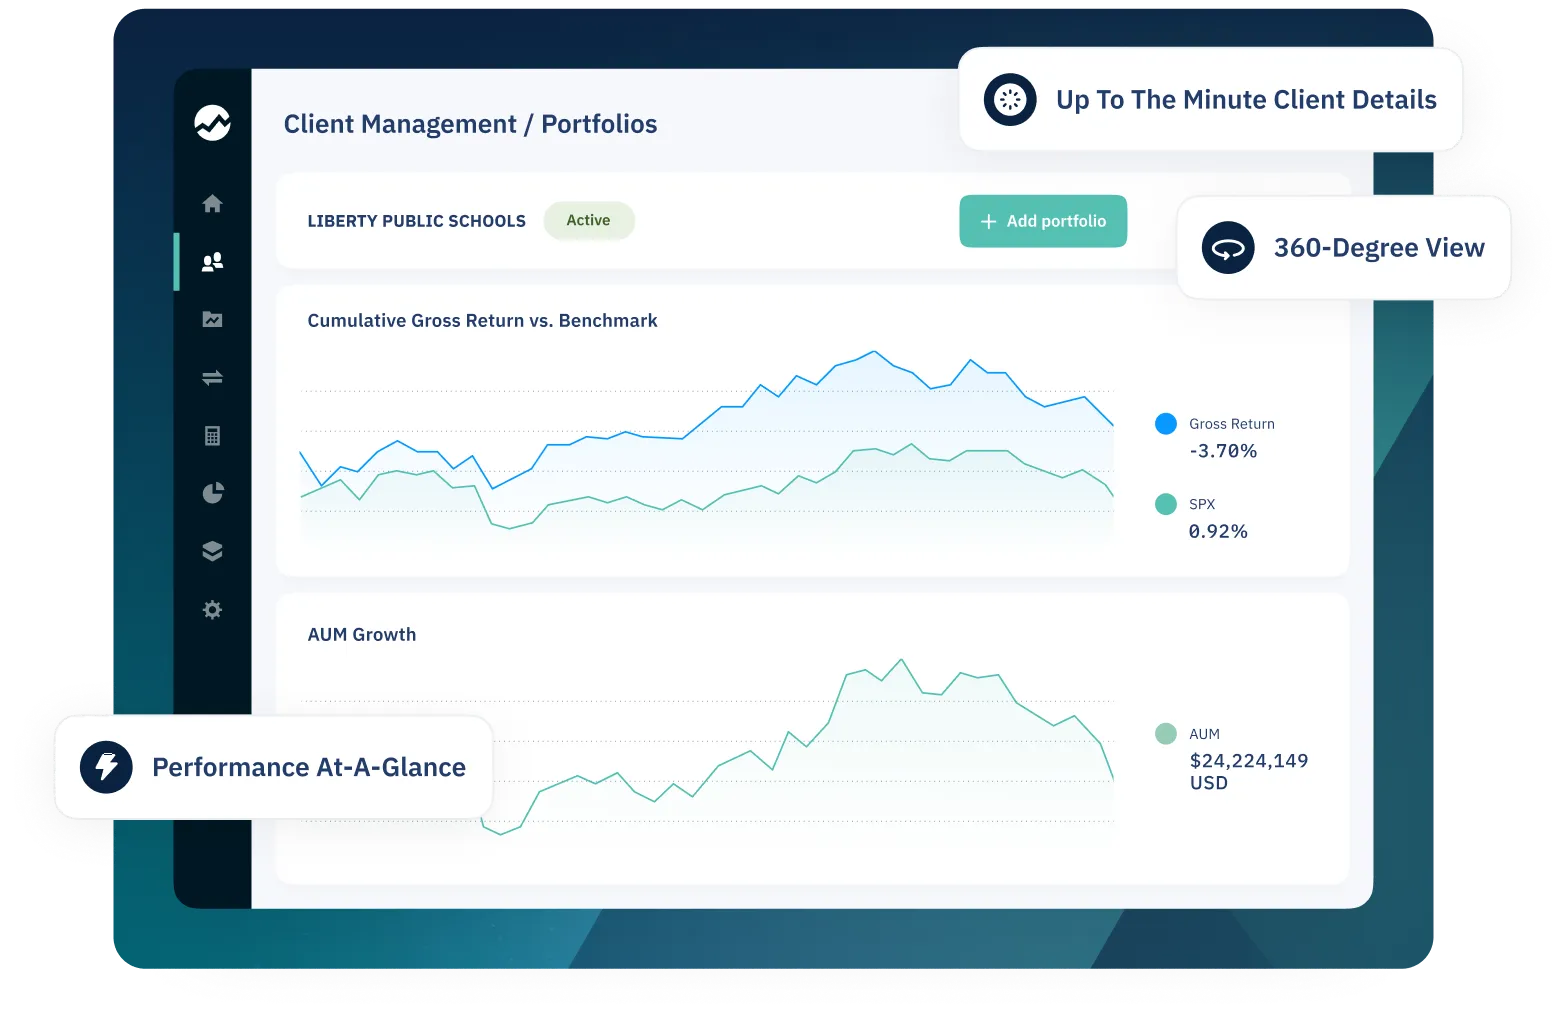Click the LIBERTY PUBLIC SCHOOLS client name
Screen dimensions: 1566x1020
pos(417,221)
